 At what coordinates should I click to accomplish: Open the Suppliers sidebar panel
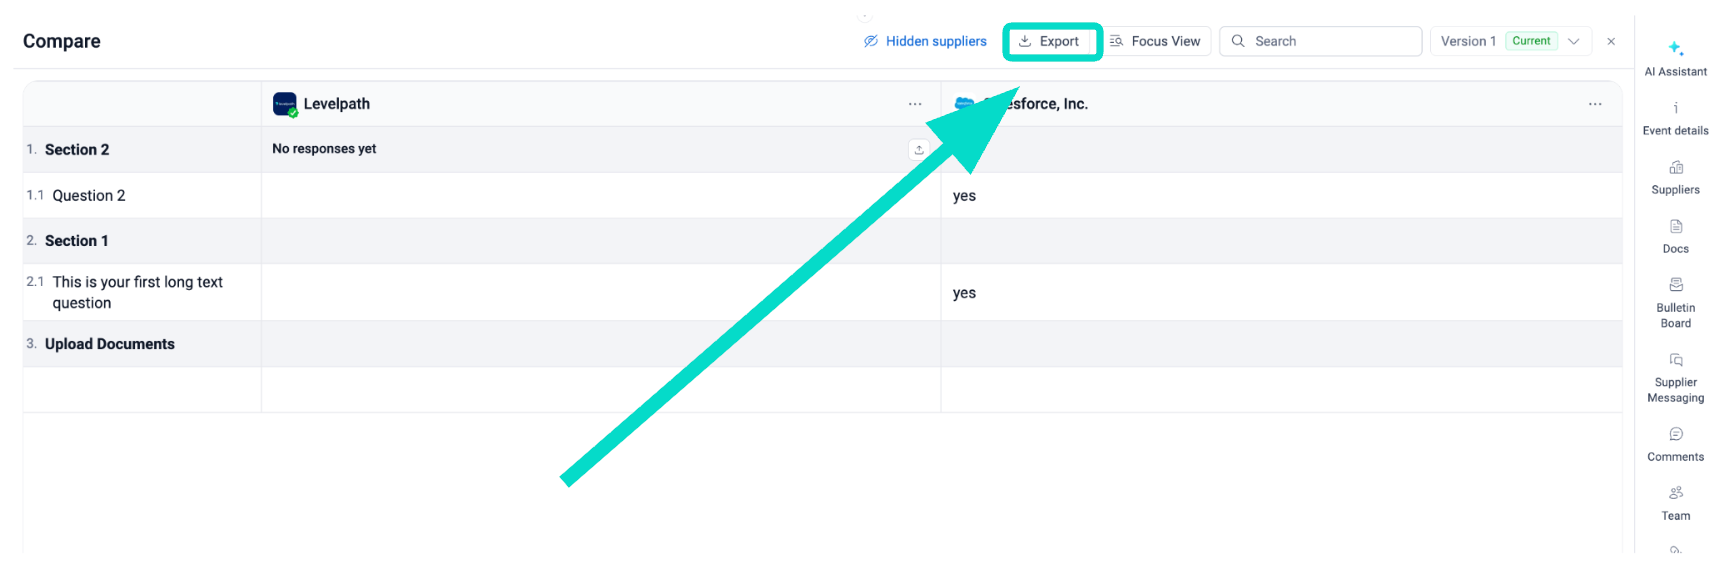pyautogui.click(x=1675, y=177)
